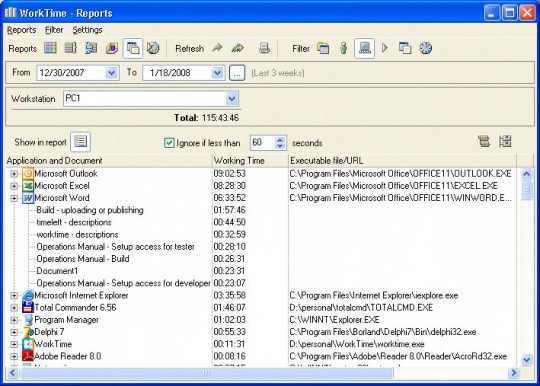Viewport: 540px width, 386px height.
Task: Sort by Executable file/URL column header
Action: coord(402,161)
